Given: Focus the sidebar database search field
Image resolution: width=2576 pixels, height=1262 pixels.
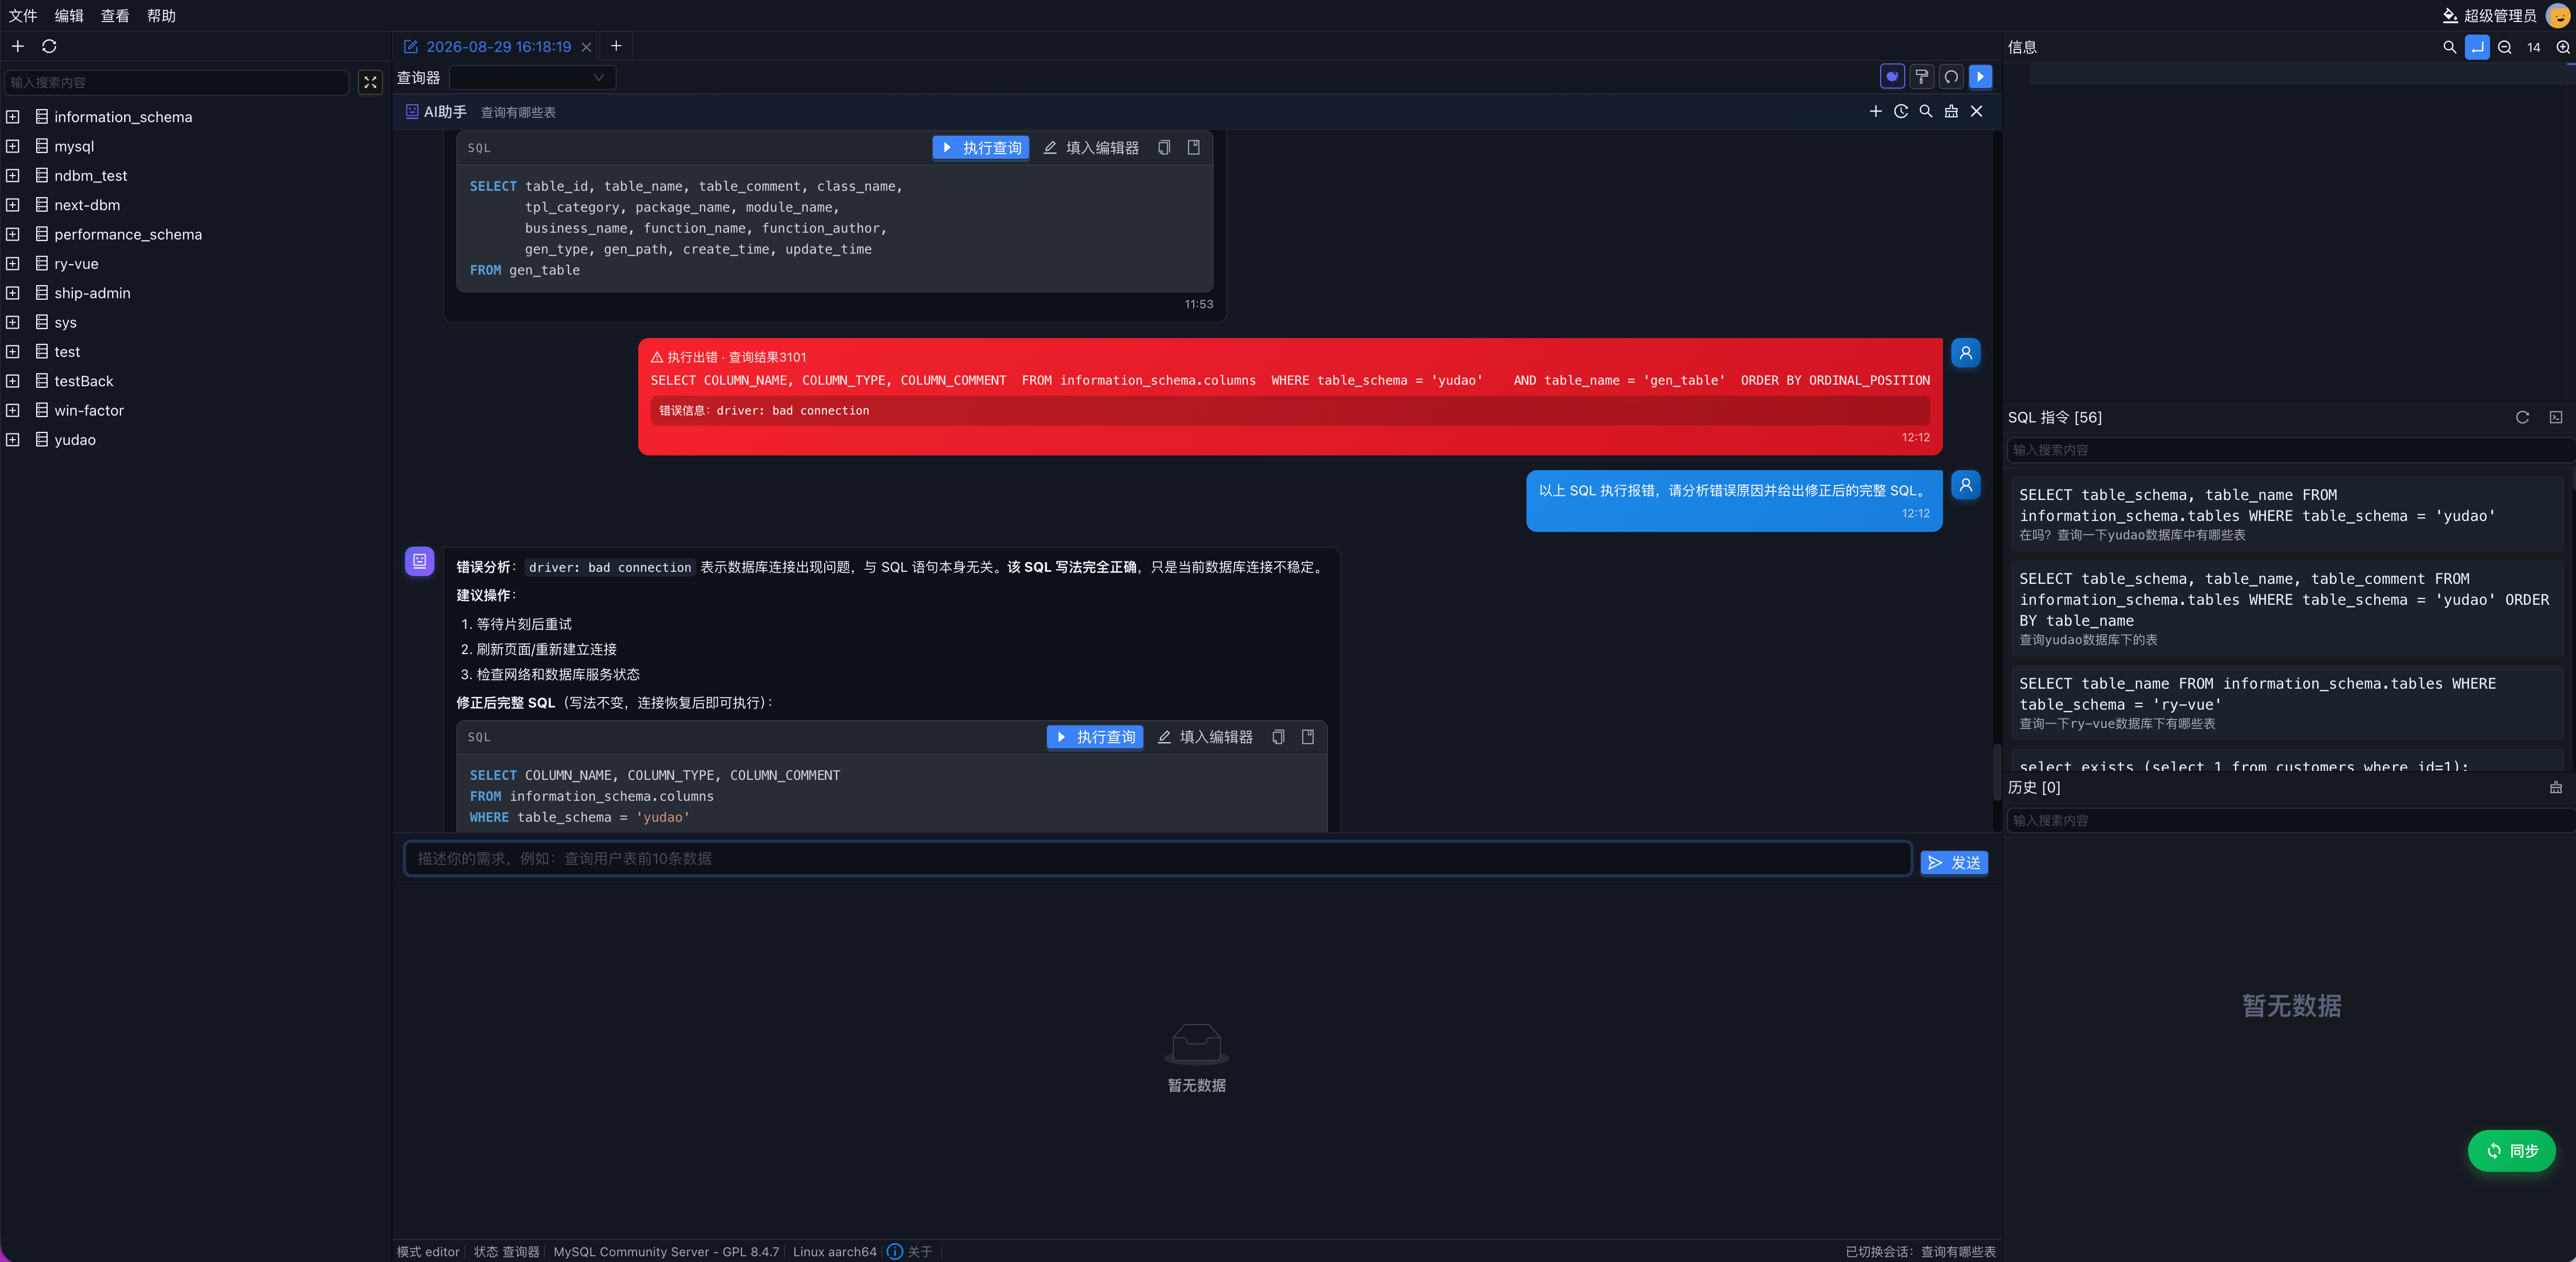Looking at the screenshot, I should click(x=177, y=82).
